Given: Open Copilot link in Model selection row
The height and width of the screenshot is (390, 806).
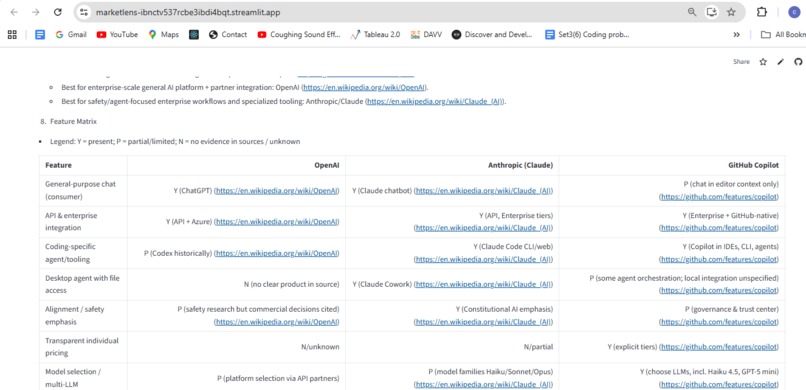Looking at the screenshot, I should (x=719, y=384).
